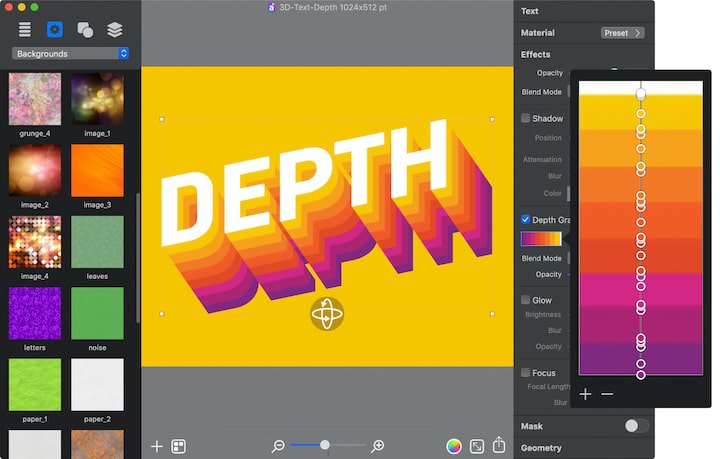Click the depth gradient color swatch

tap(541, 239)
